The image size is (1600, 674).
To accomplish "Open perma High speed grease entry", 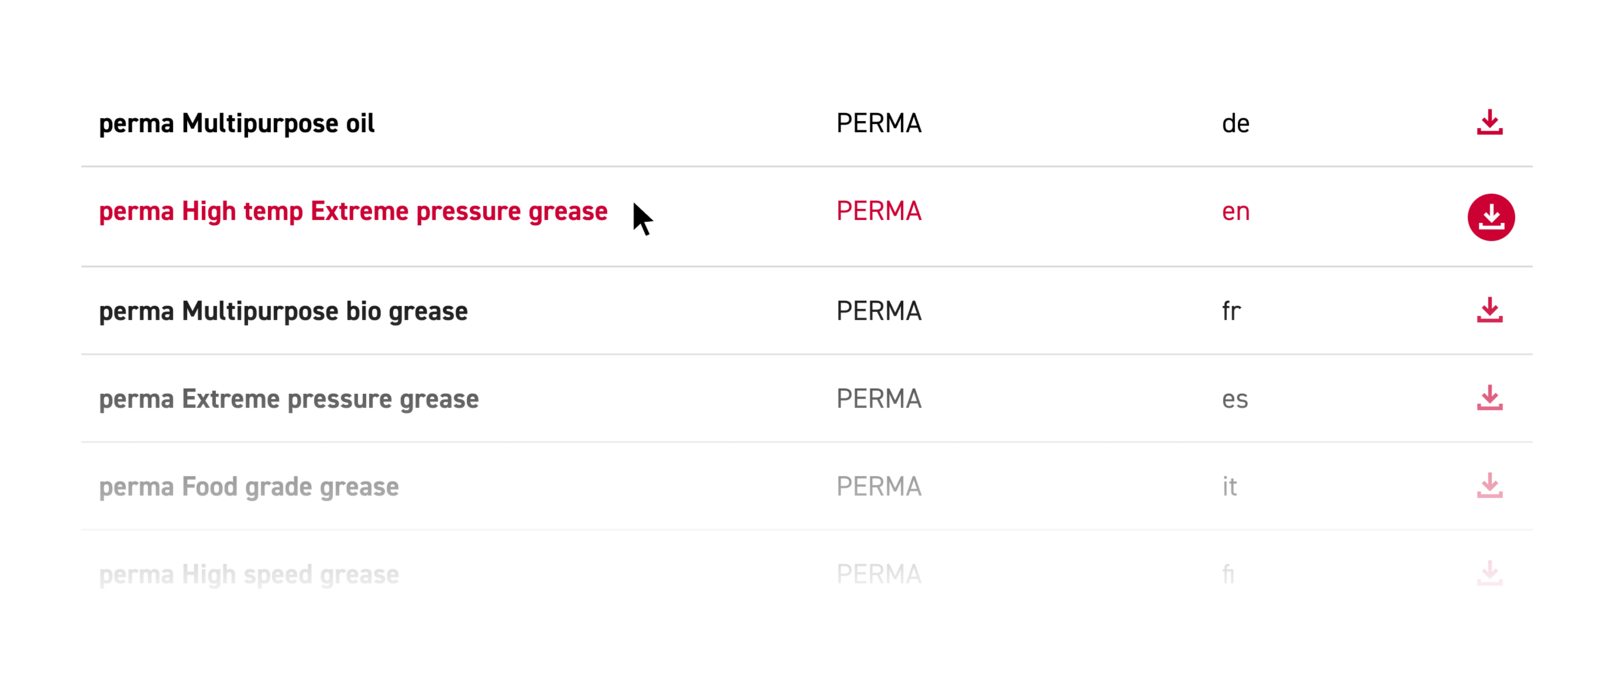I will coord(248,575).
